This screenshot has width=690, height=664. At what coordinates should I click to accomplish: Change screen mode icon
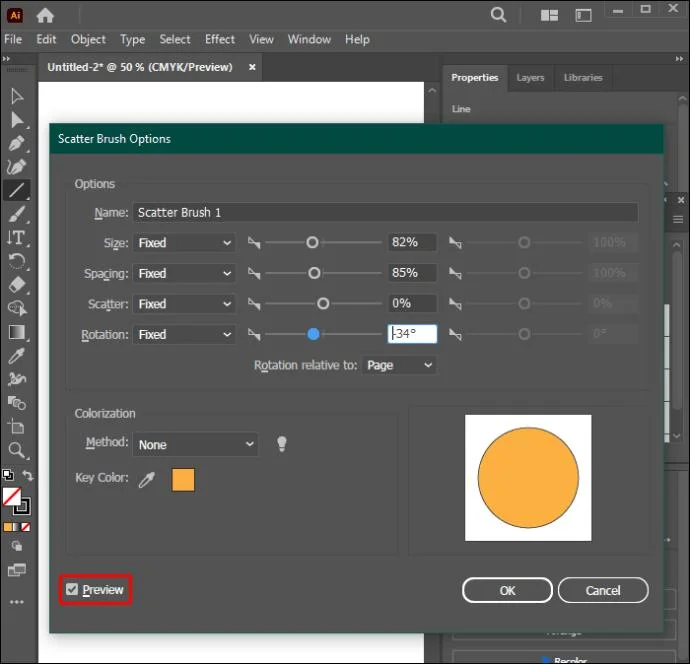(17, 570)
